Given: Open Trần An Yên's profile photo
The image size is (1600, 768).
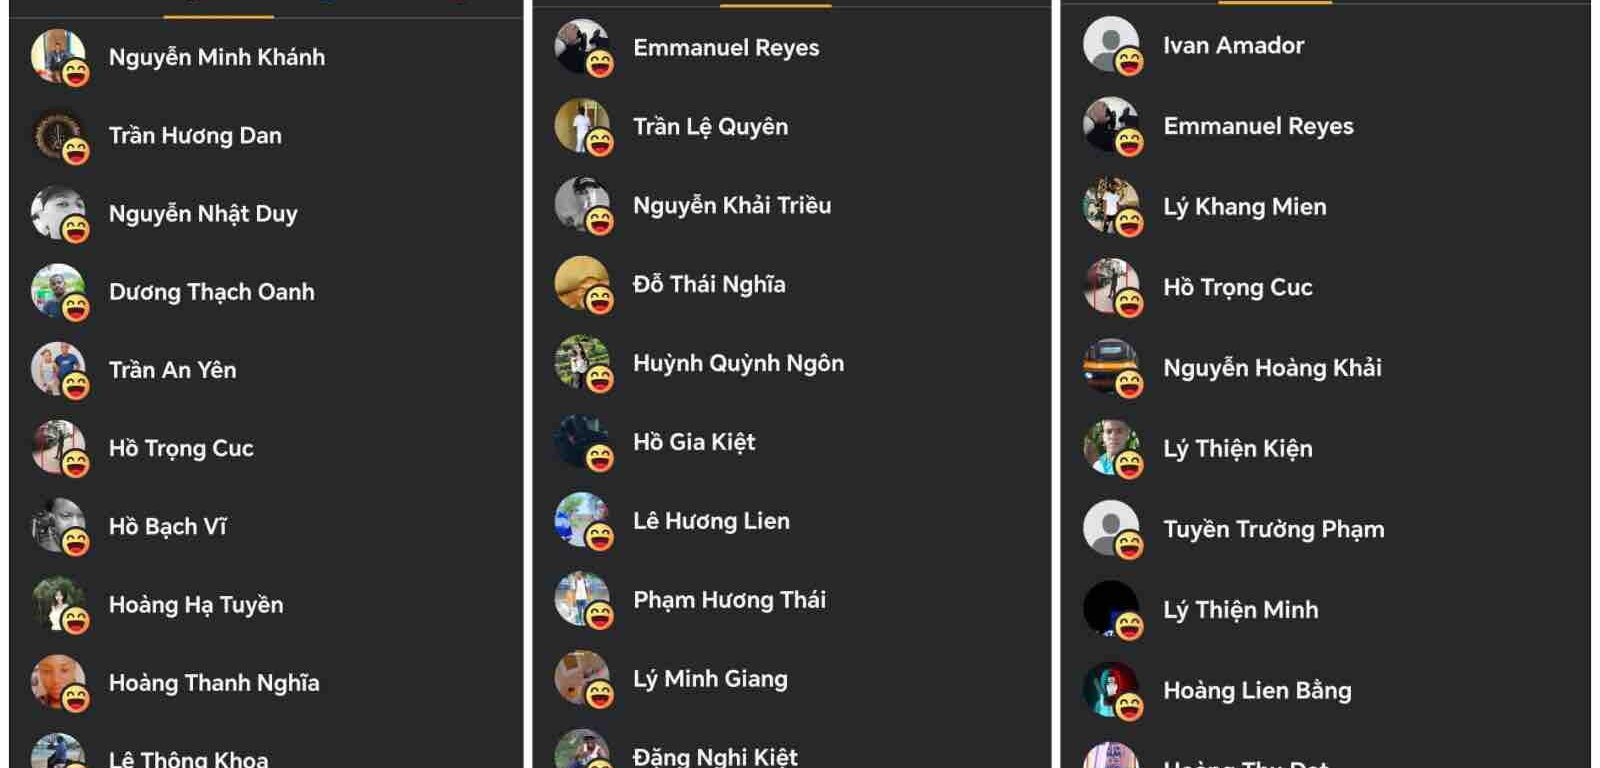Looking at the screenshot, I should click(x=58, y=369).
